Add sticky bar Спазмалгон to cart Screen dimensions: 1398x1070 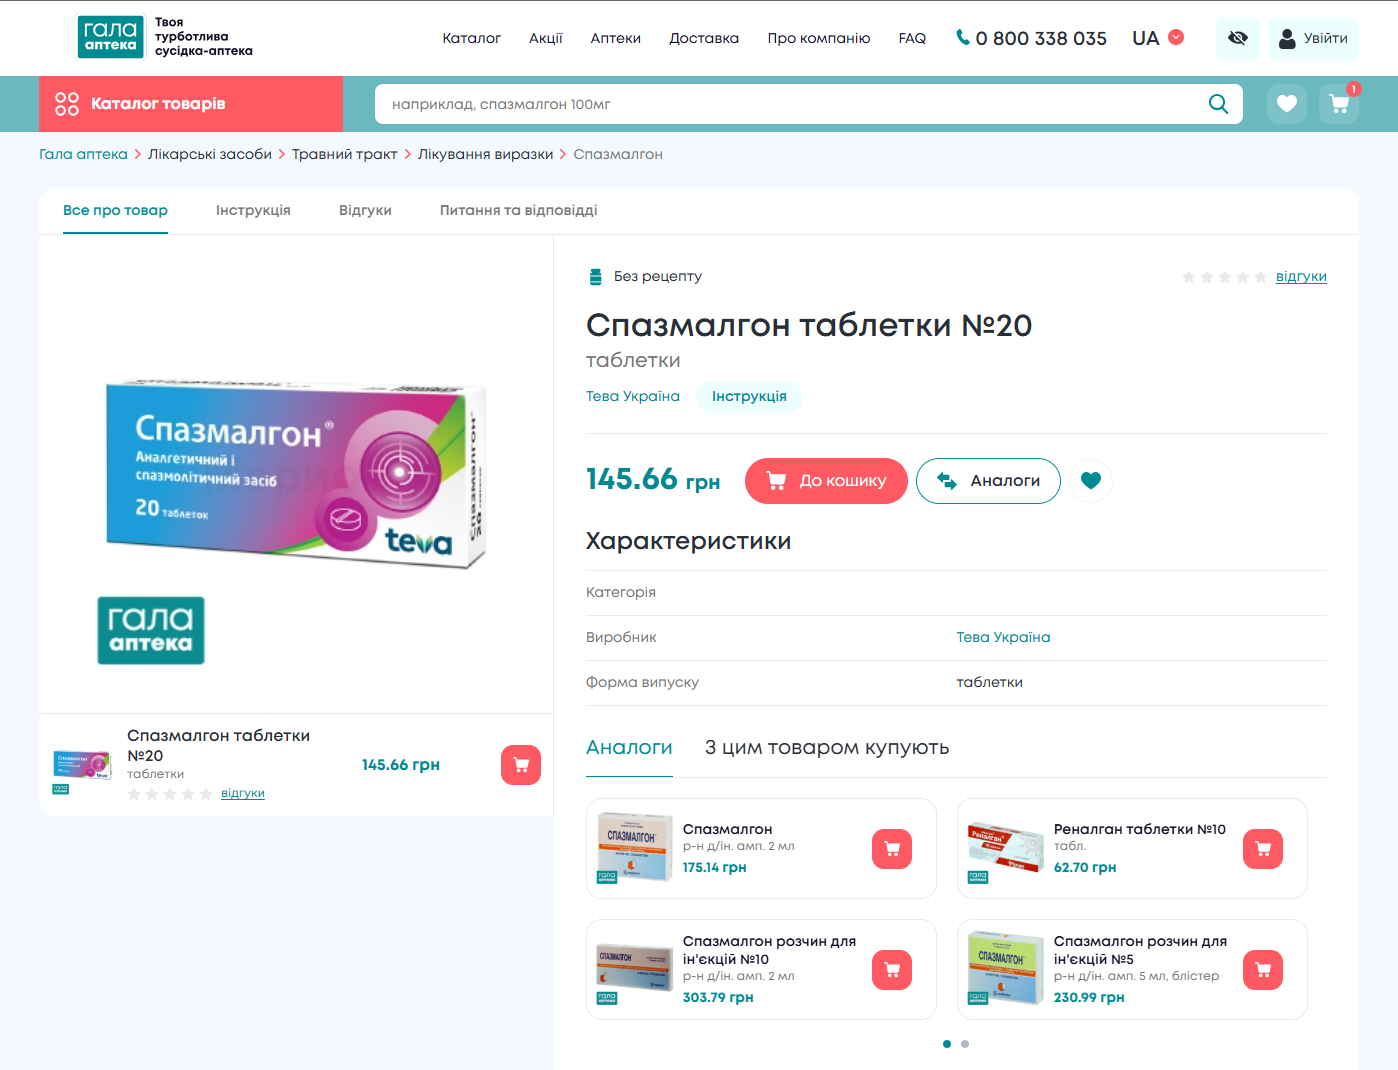pos(521,765)
